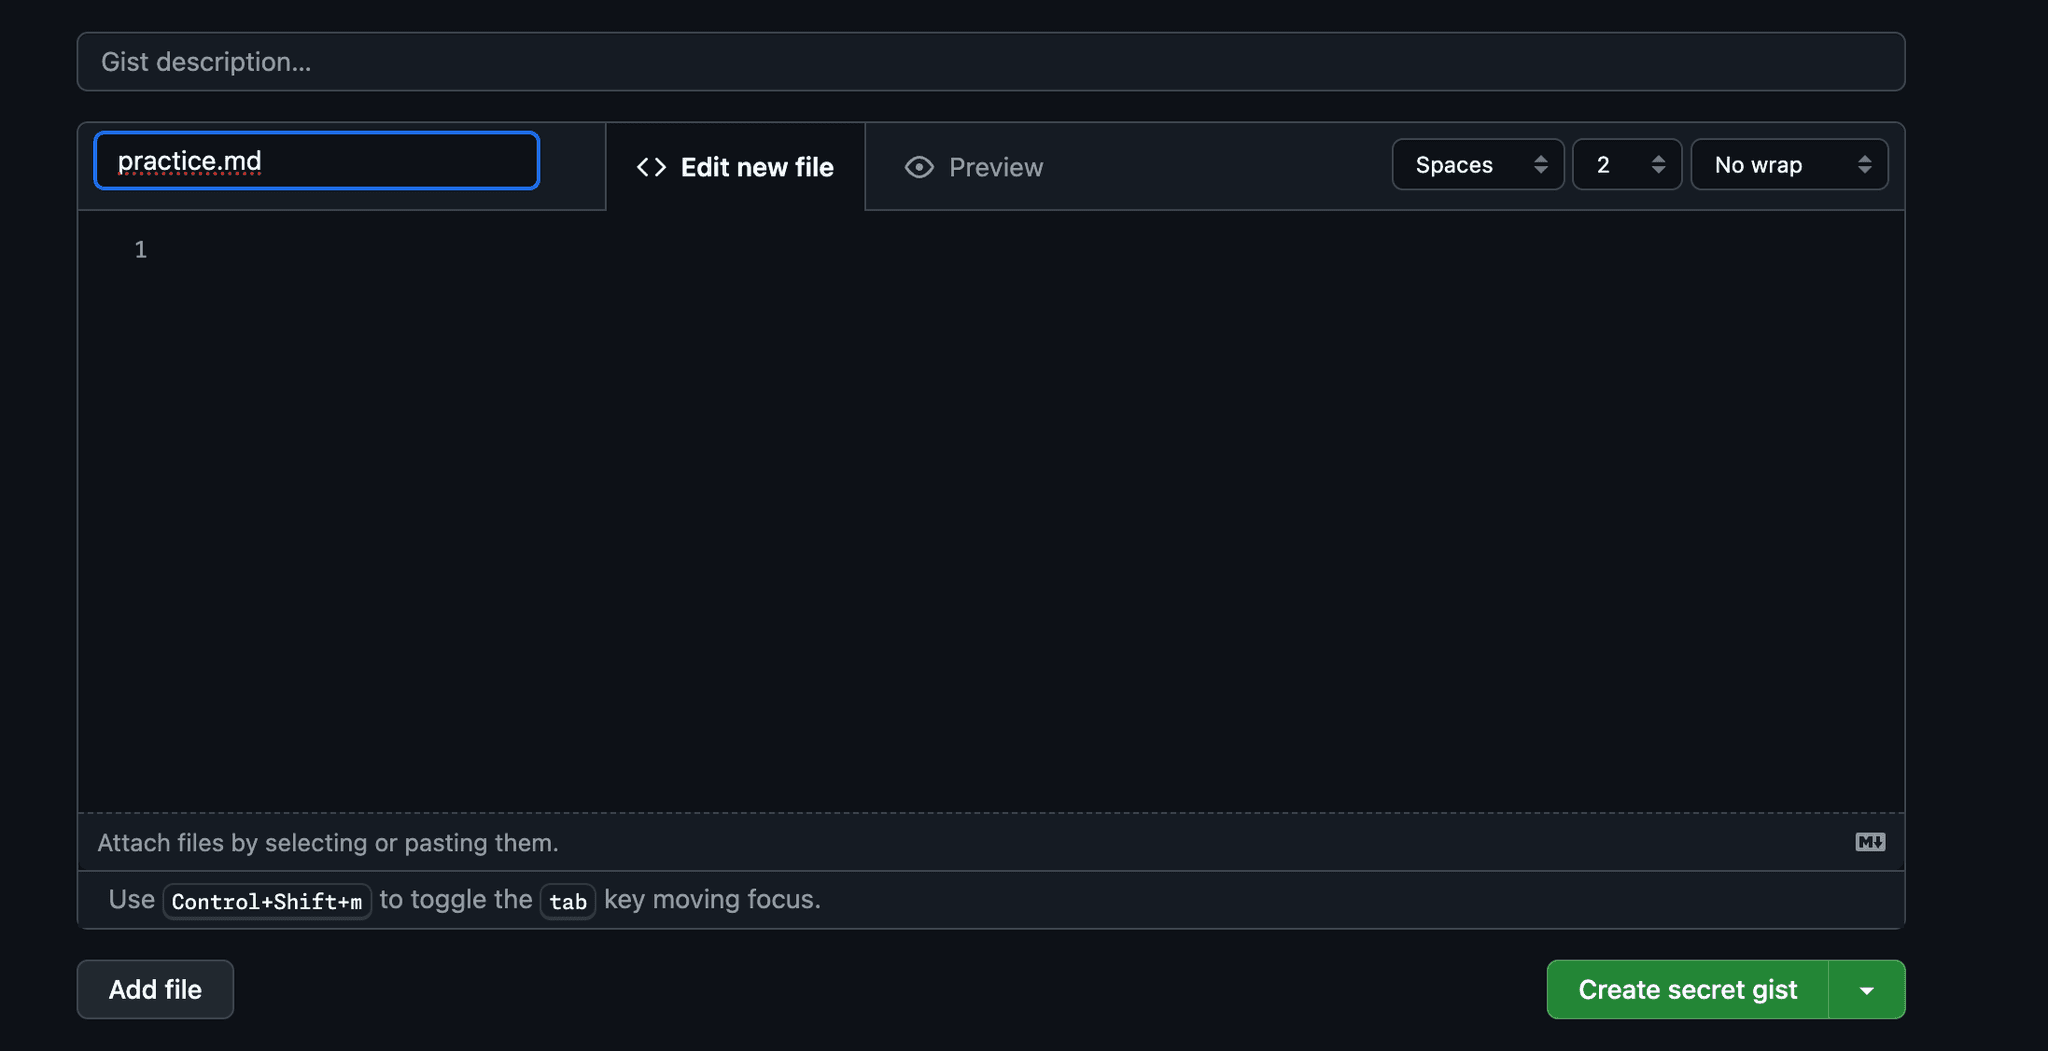Click the Control+Shift+m keyboard shortcut hint
The image size is (2048, 1051).
(267, 901)
